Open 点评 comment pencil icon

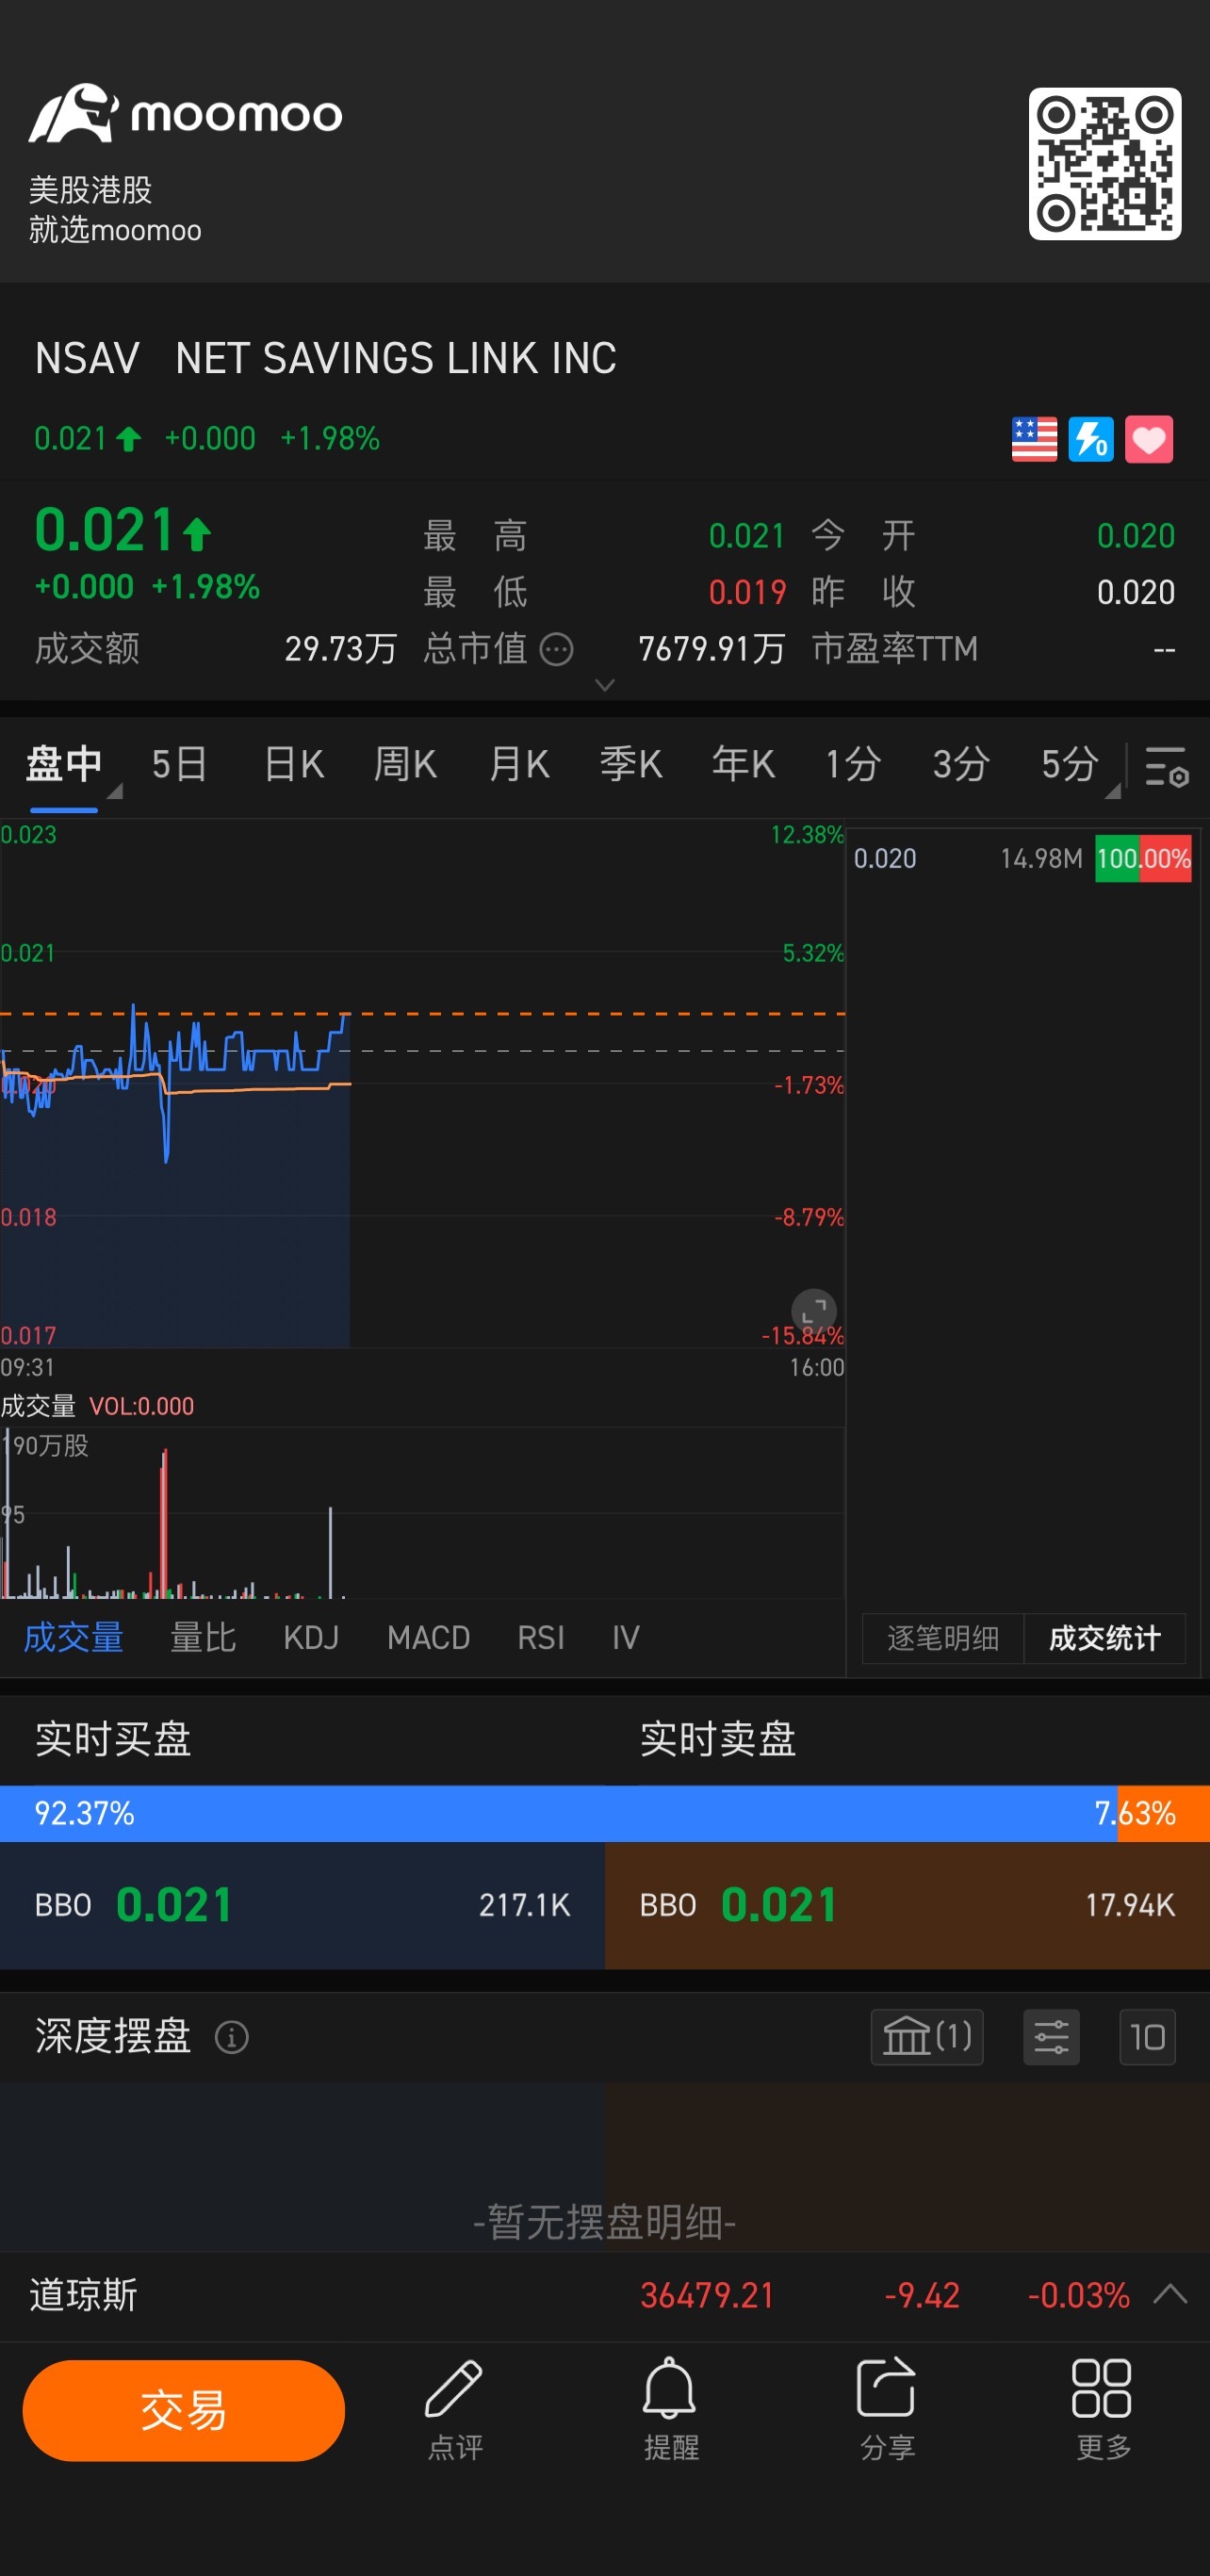pos(455,2410)
